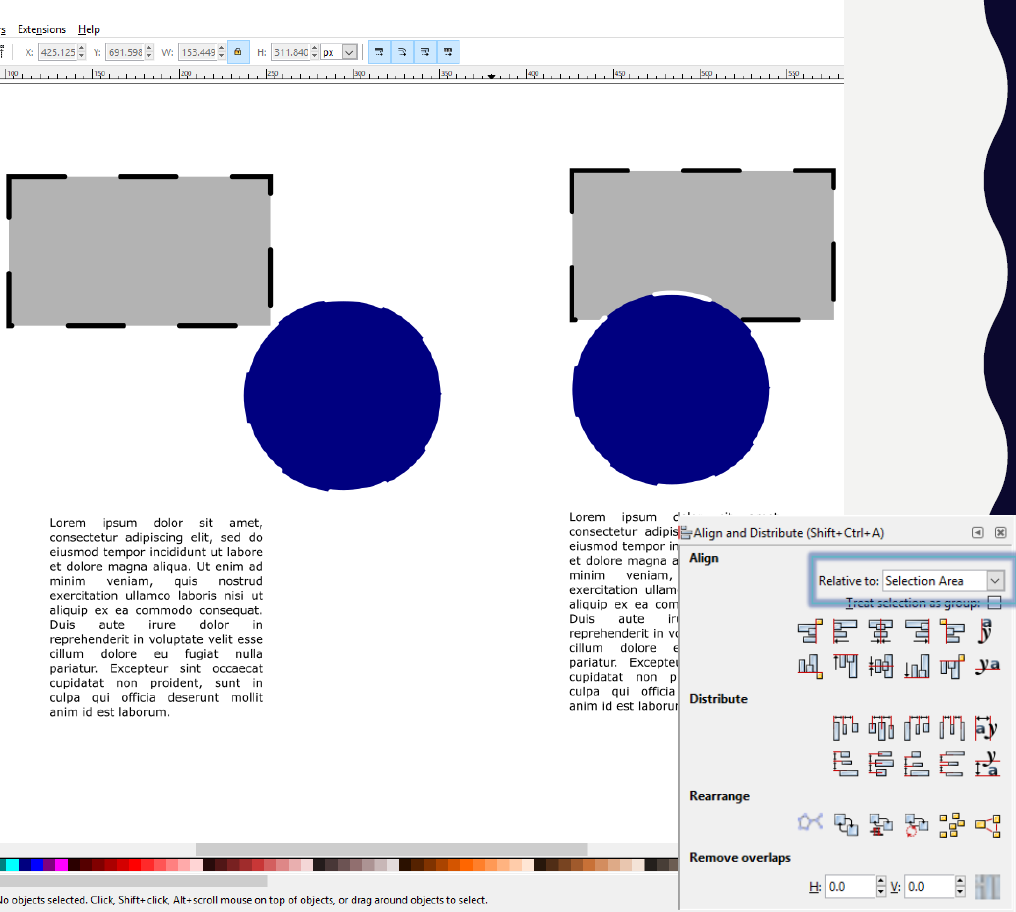1016x912 pixels.
Task: Align top edges to anchor's bottom edge
Action: pyautogui.click(x=952, y=666)
